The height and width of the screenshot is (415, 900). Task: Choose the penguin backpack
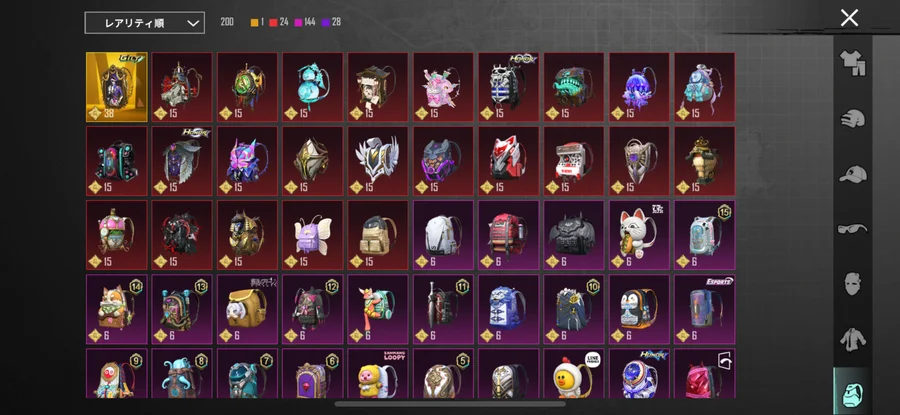point(639,309)
